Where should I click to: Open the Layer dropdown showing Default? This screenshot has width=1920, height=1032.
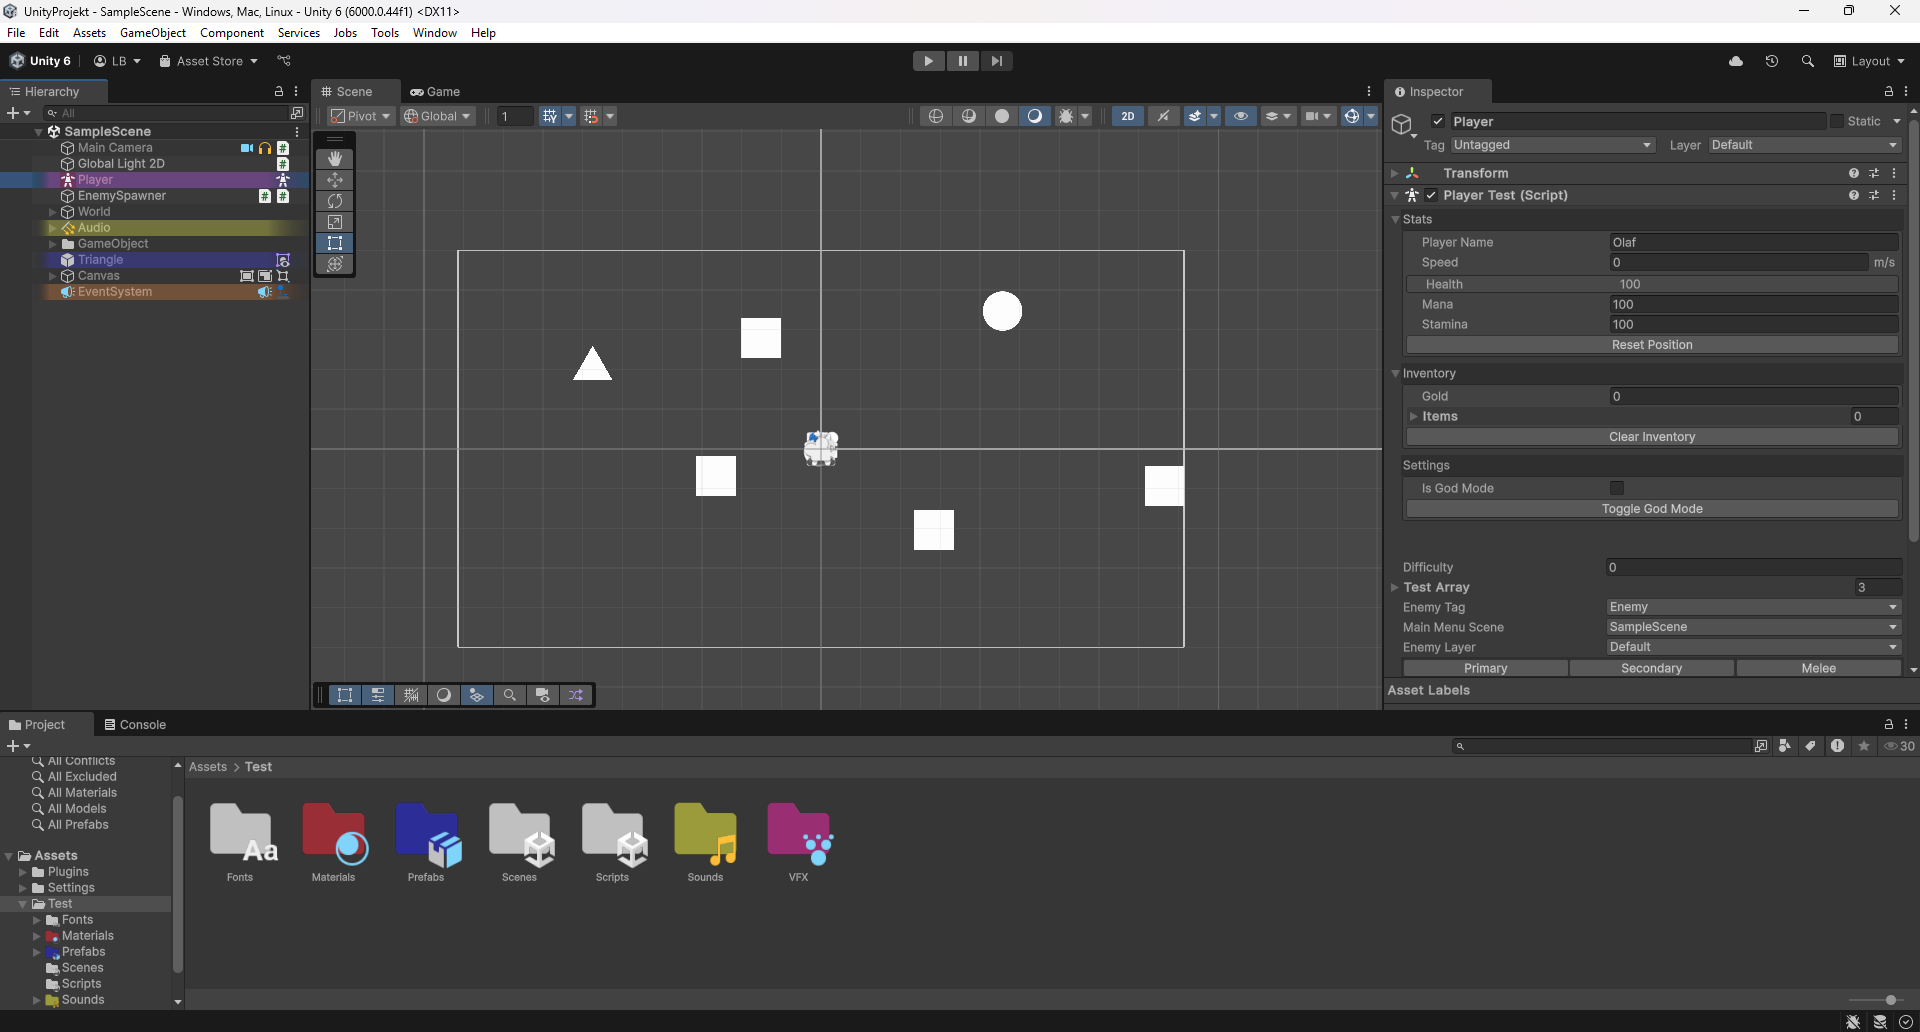[1804, 145]
